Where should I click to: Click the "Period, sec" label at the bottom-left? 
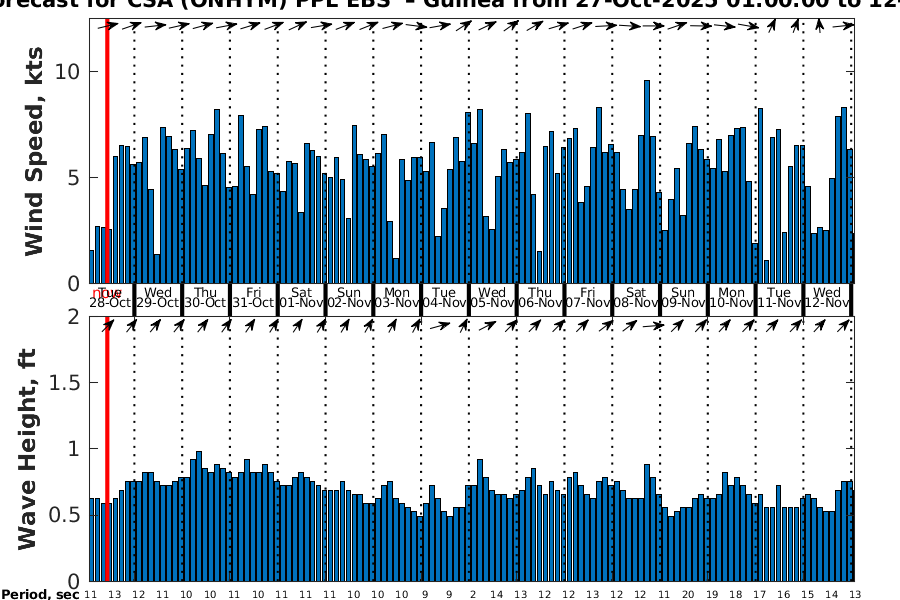[x=40, y=594]
